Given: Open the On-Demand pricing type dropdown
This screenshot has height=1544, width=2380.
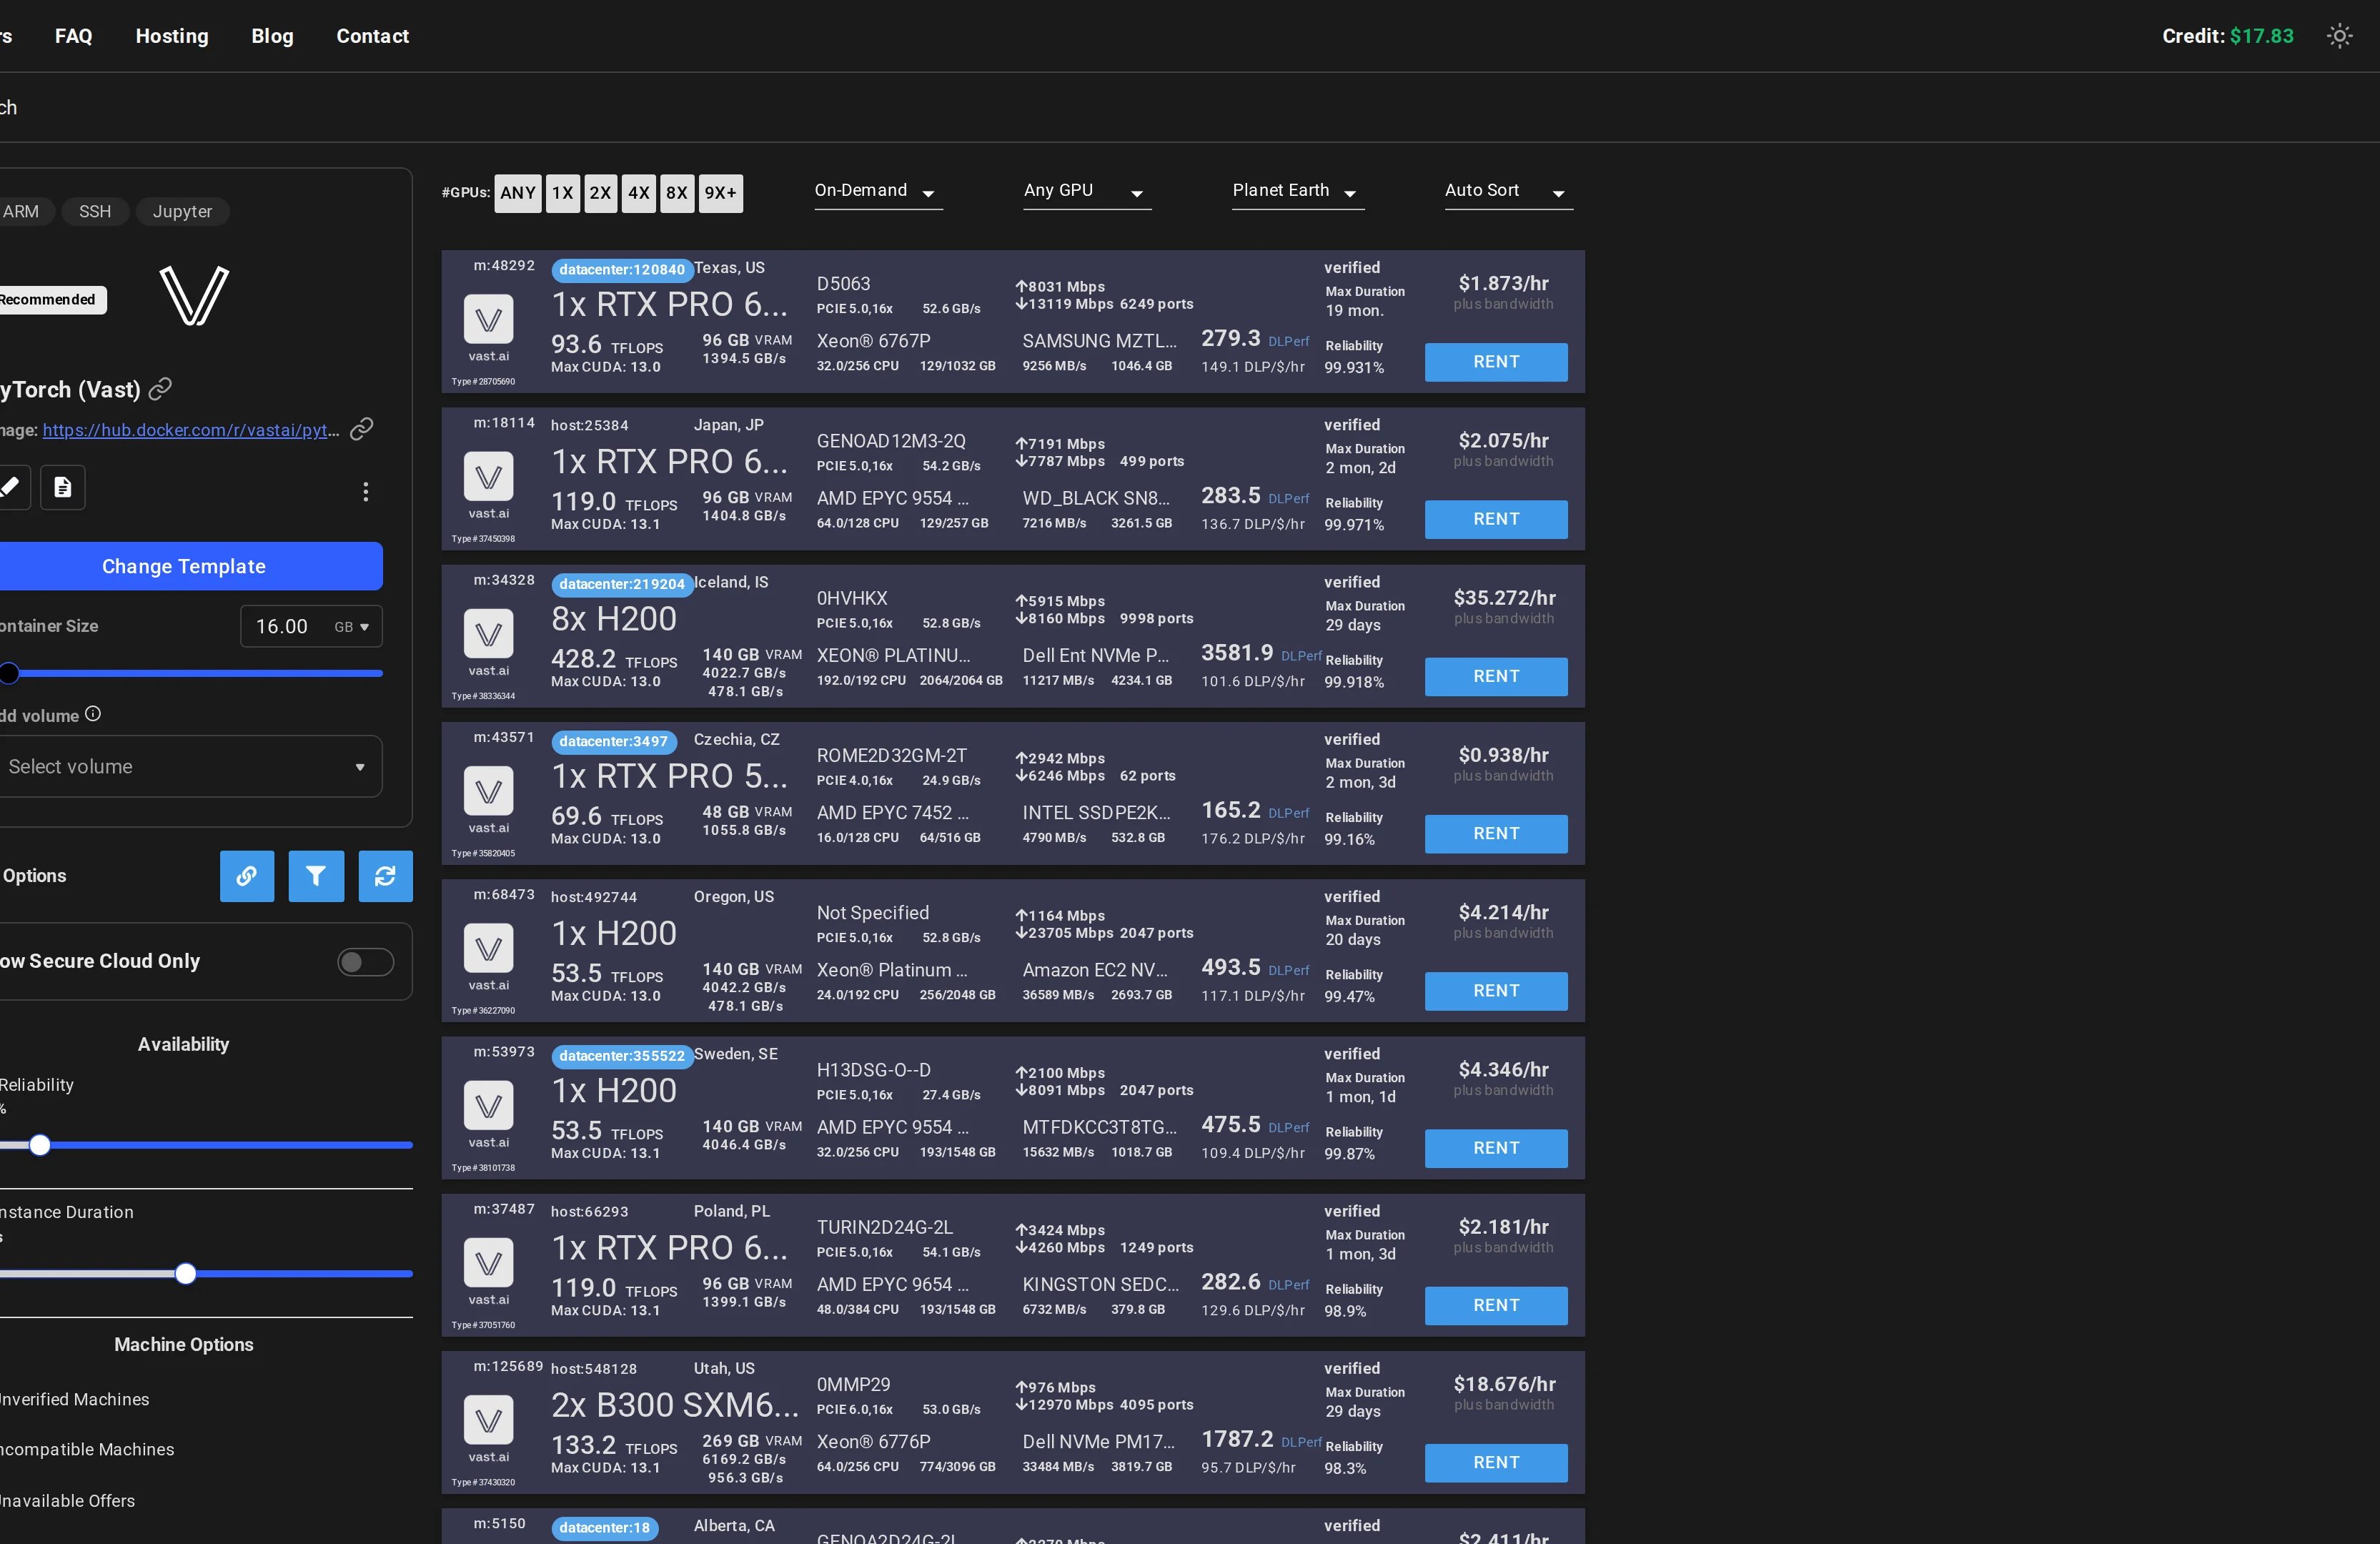Looking at the screenshot, I should 878,191.
